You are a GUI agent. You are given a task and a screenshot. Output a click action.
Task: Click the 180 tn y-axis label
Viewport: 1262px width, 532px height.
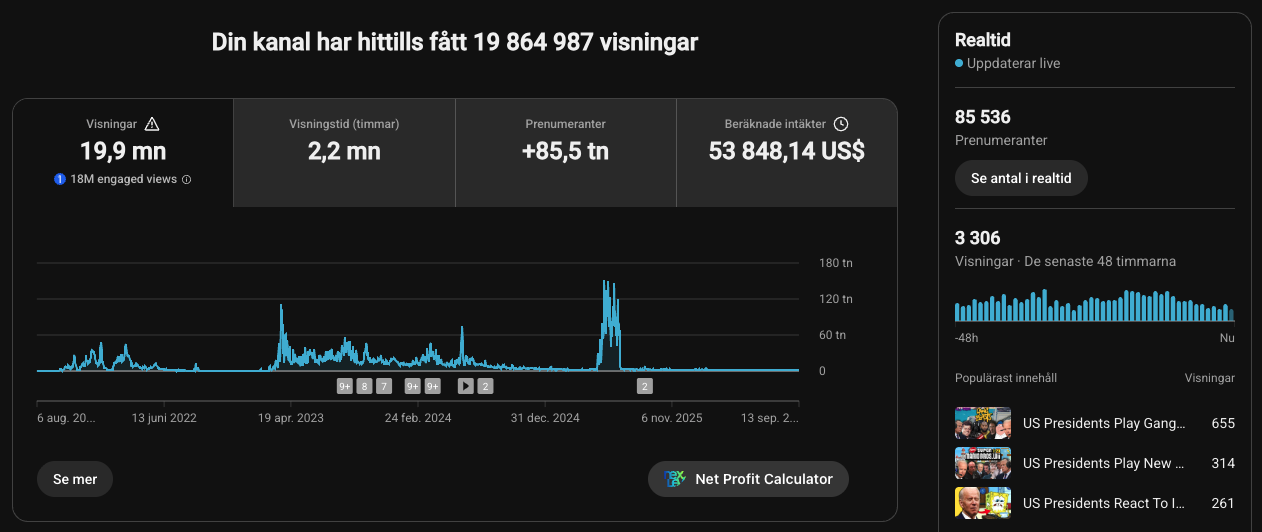[835, 263]
